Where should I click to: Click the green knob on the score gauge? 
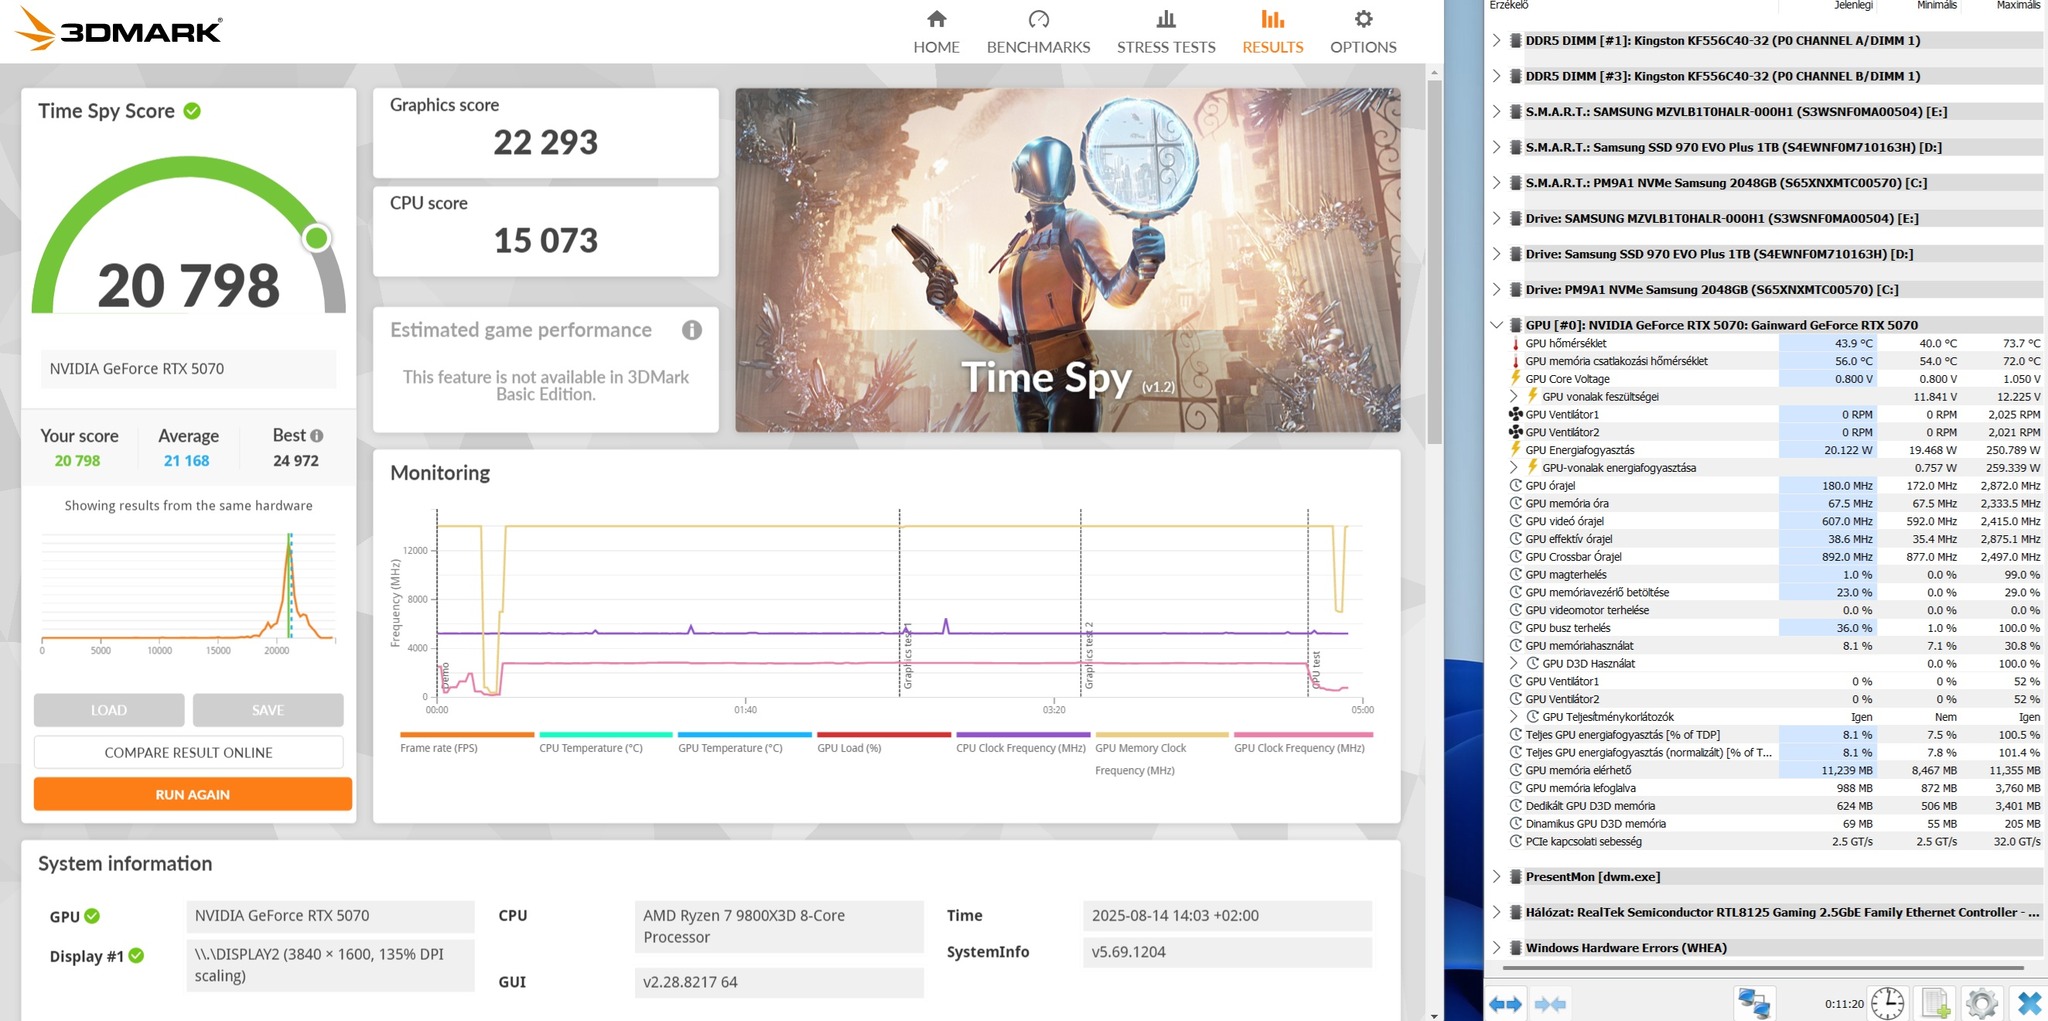(317, 238)
